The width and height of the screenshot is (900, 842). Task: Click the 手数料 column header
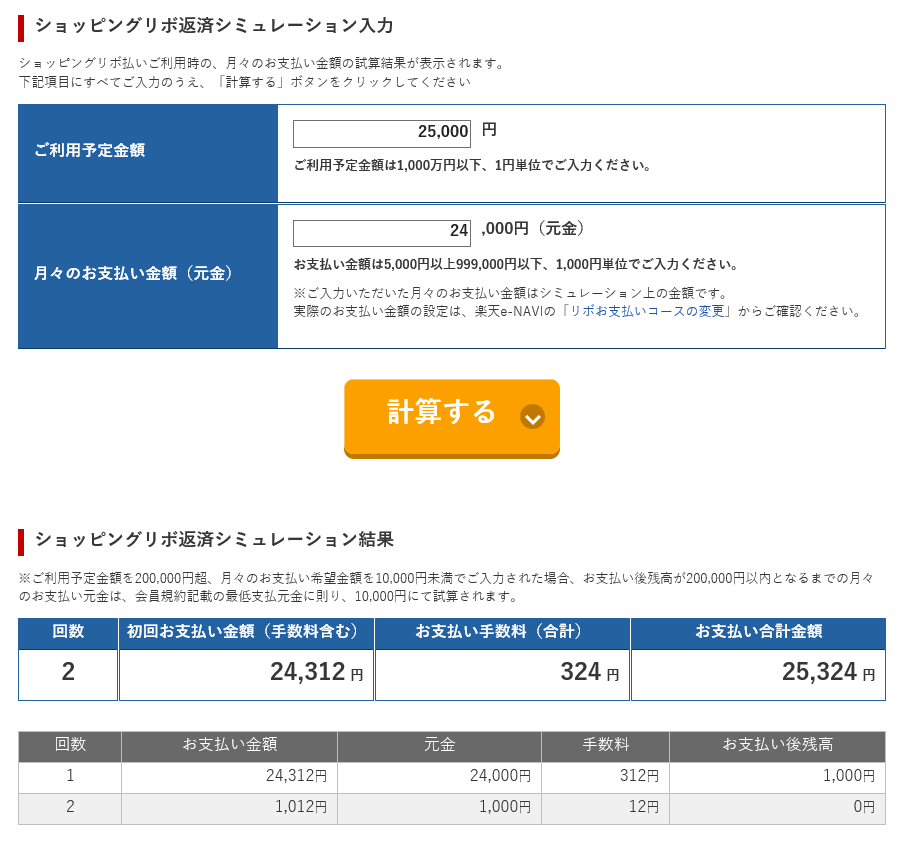[x=606, y=746]
